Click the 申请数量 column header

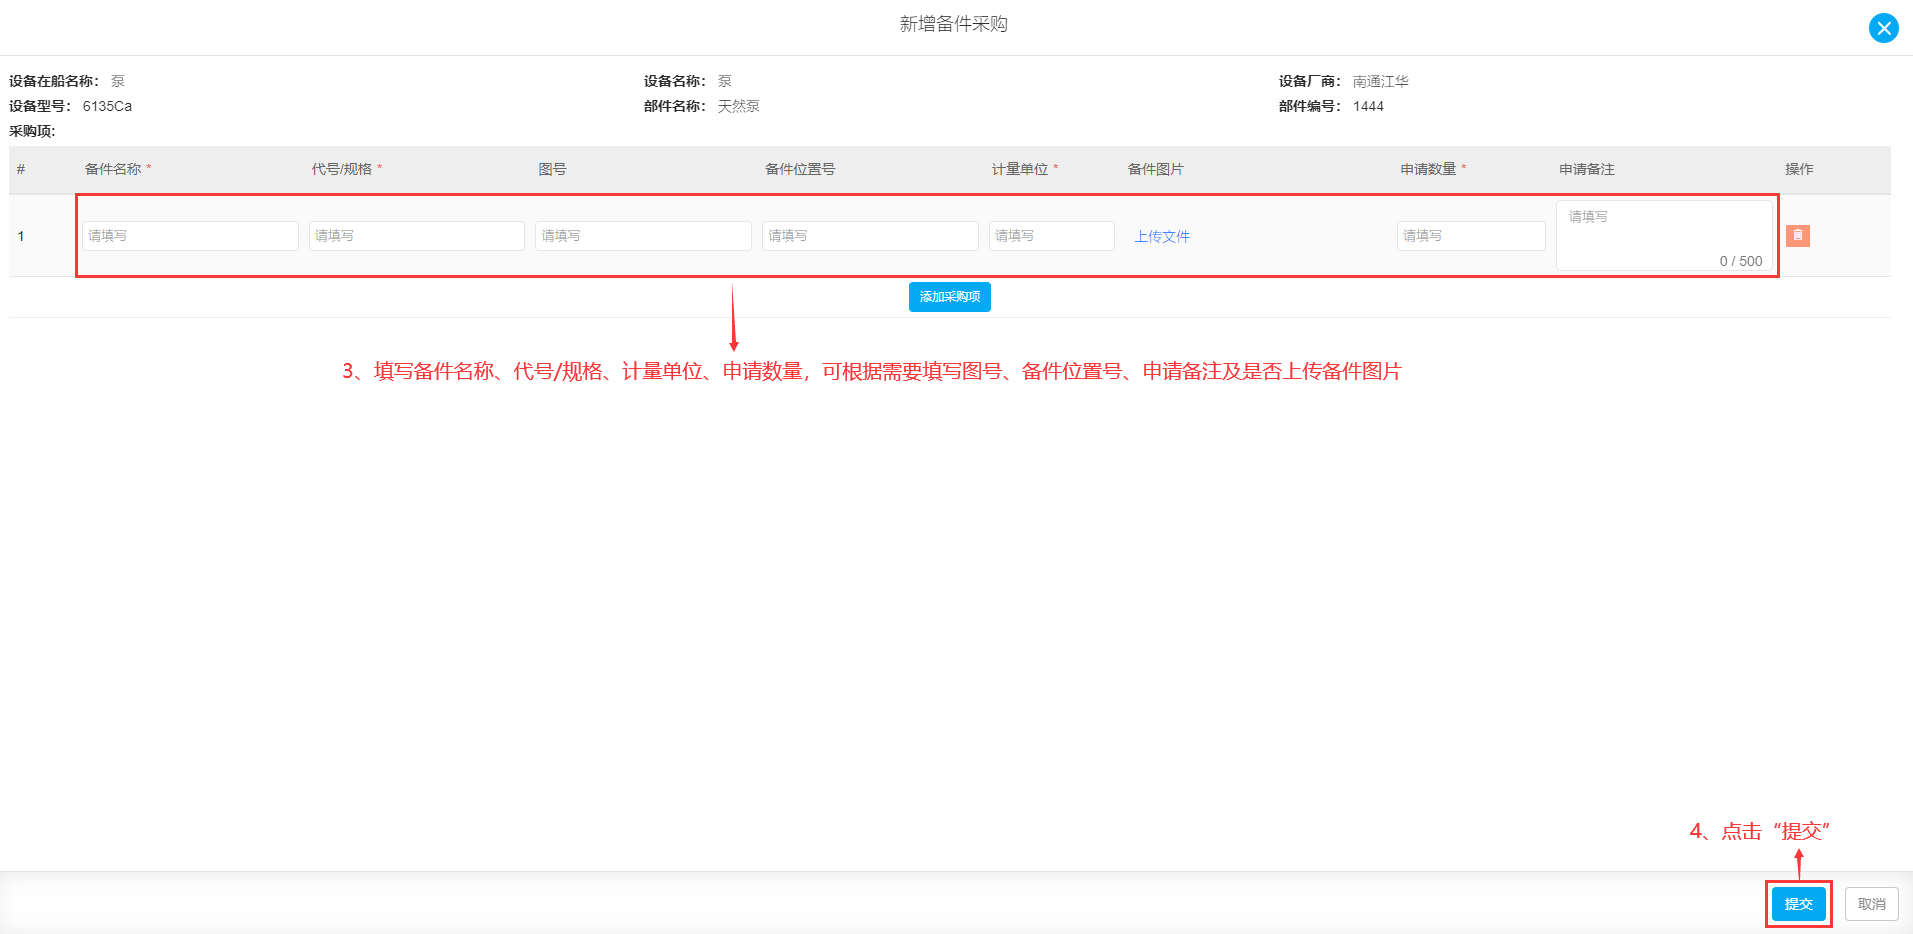pyautogui.click(x=1428, y=169)
